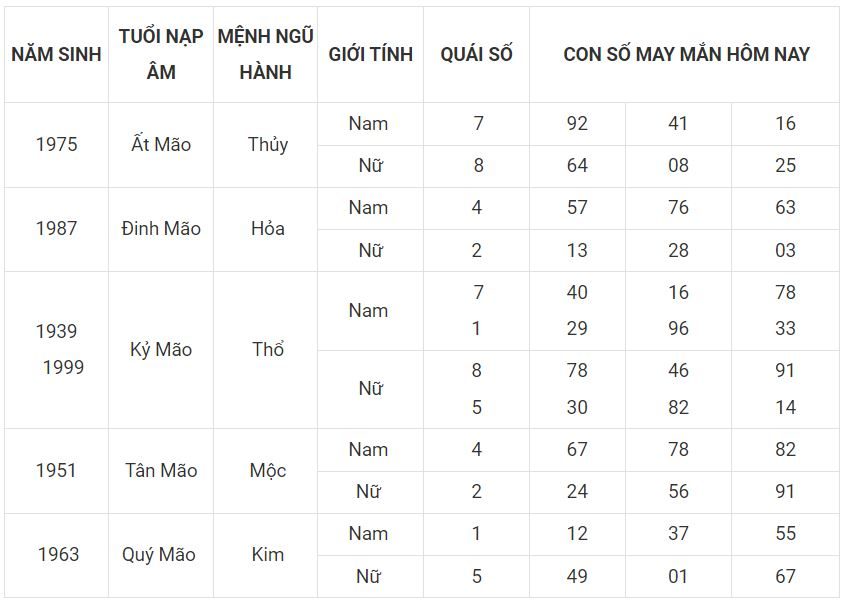Click the Kim element cell
855x602 pixels.
click(x=266, y=555)
